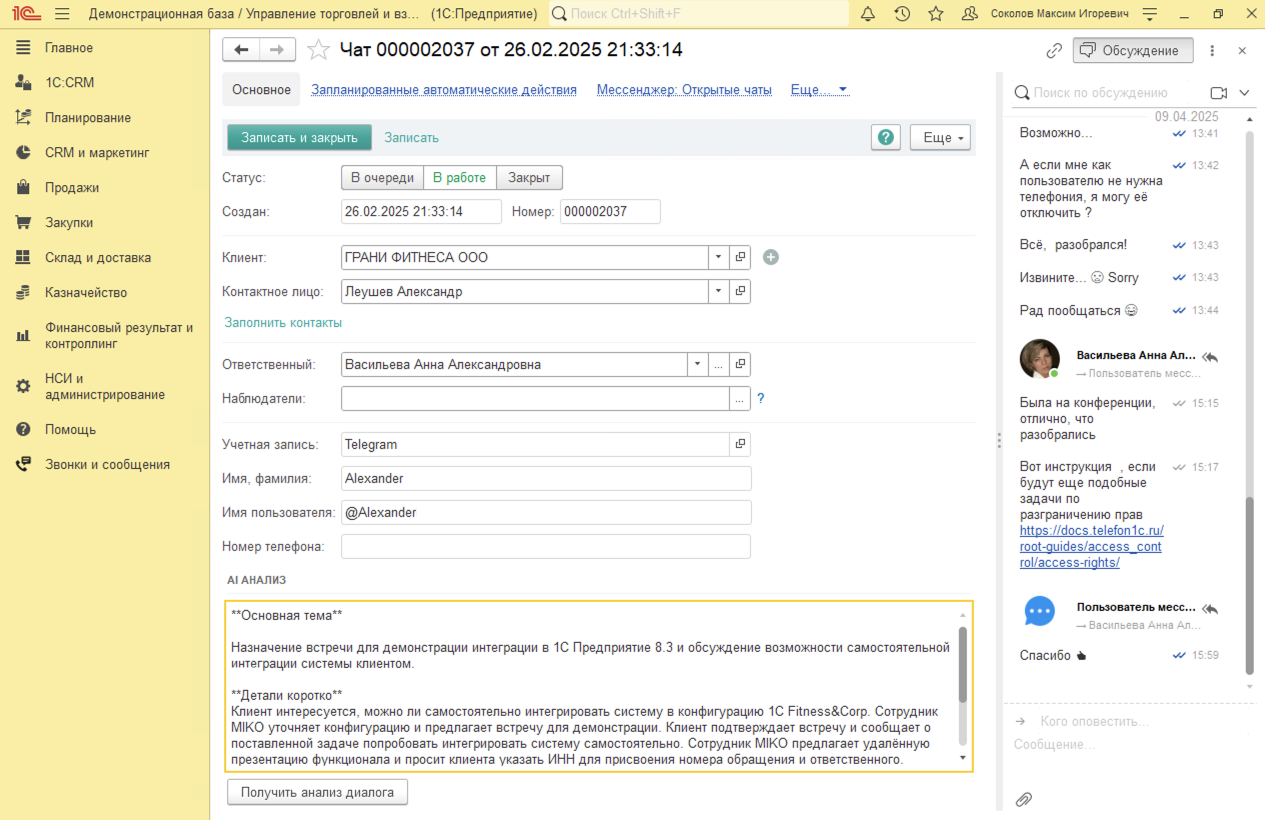Attach a file to message
The height and width of the screenshot is (820, 1265).
coord(1023,799)
